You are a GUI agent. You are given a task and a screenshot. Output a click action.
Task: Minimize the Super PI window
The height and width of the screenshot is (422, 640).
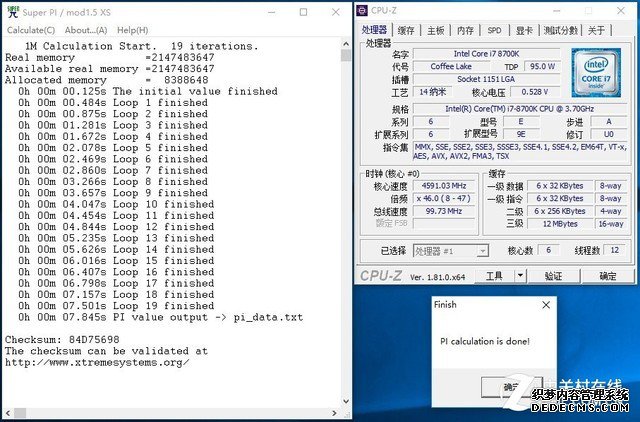pos(271,12)
